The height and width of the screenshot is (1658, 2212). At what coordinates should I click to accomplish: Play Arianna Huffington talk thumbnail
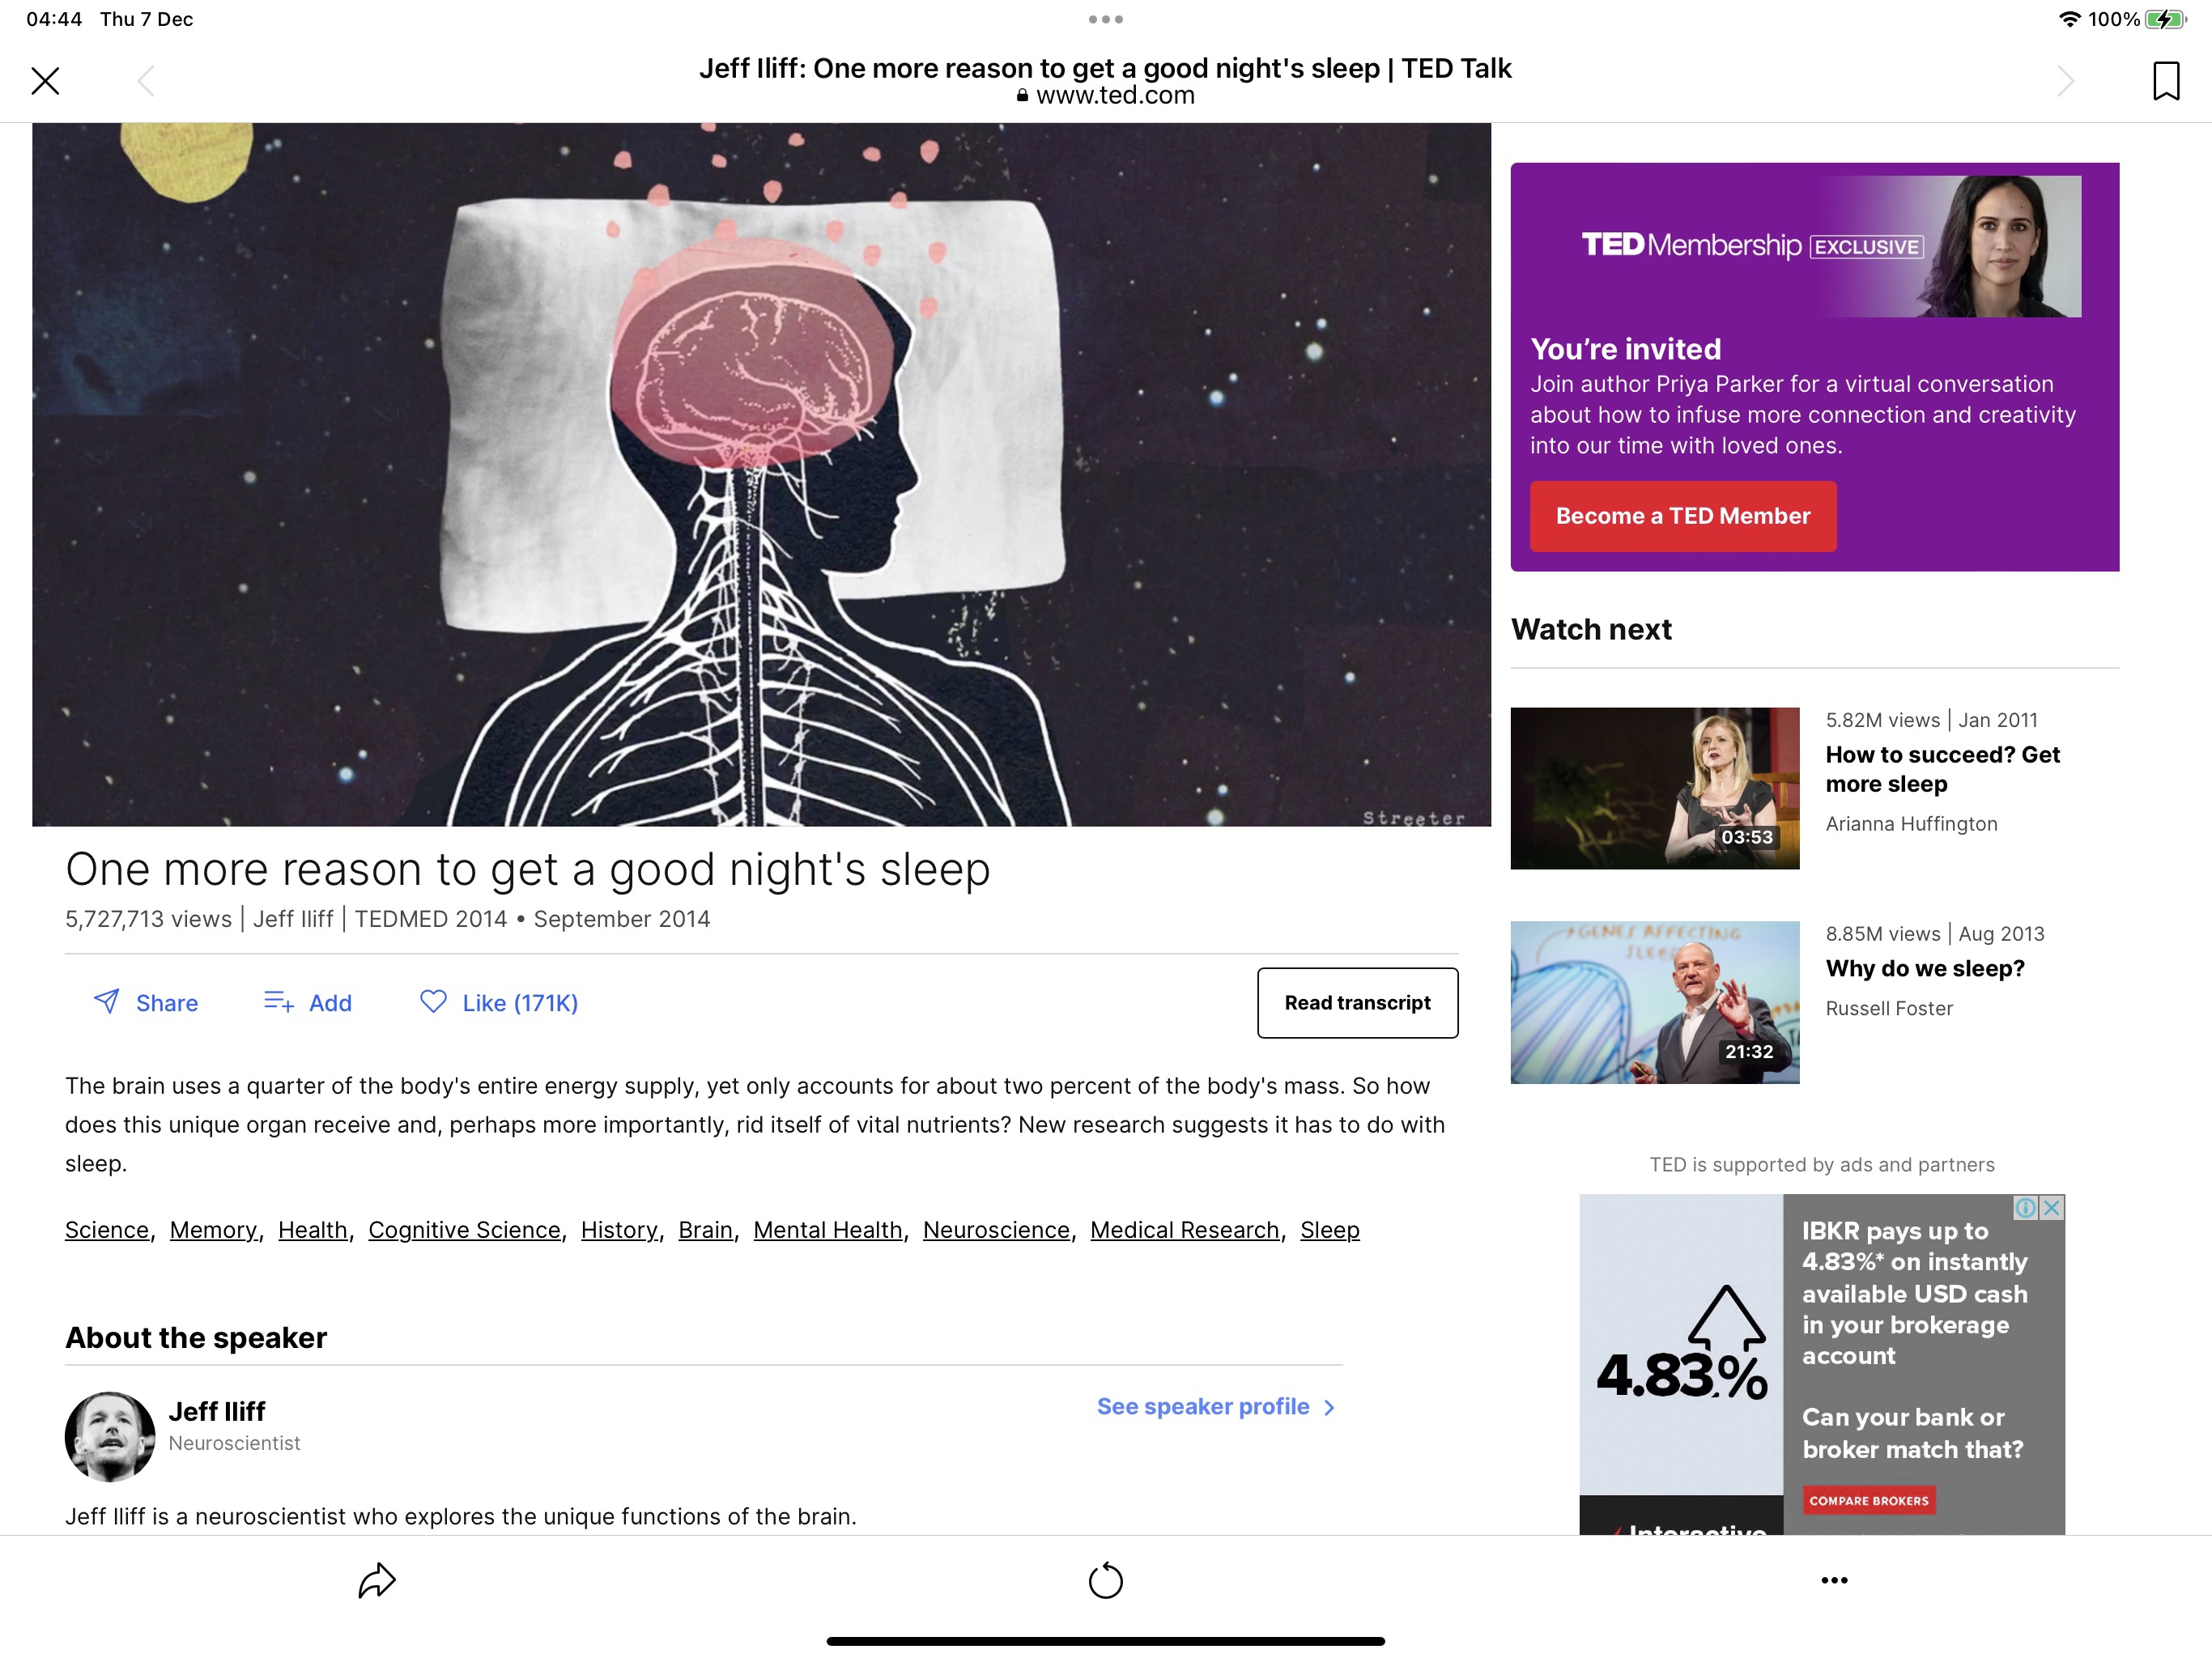click(x=1654, y=788)
